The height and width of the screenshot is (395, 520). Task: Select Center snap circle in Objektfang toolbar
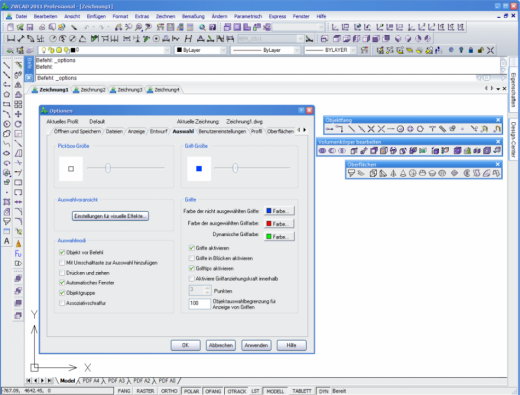(x=401, y=129)
